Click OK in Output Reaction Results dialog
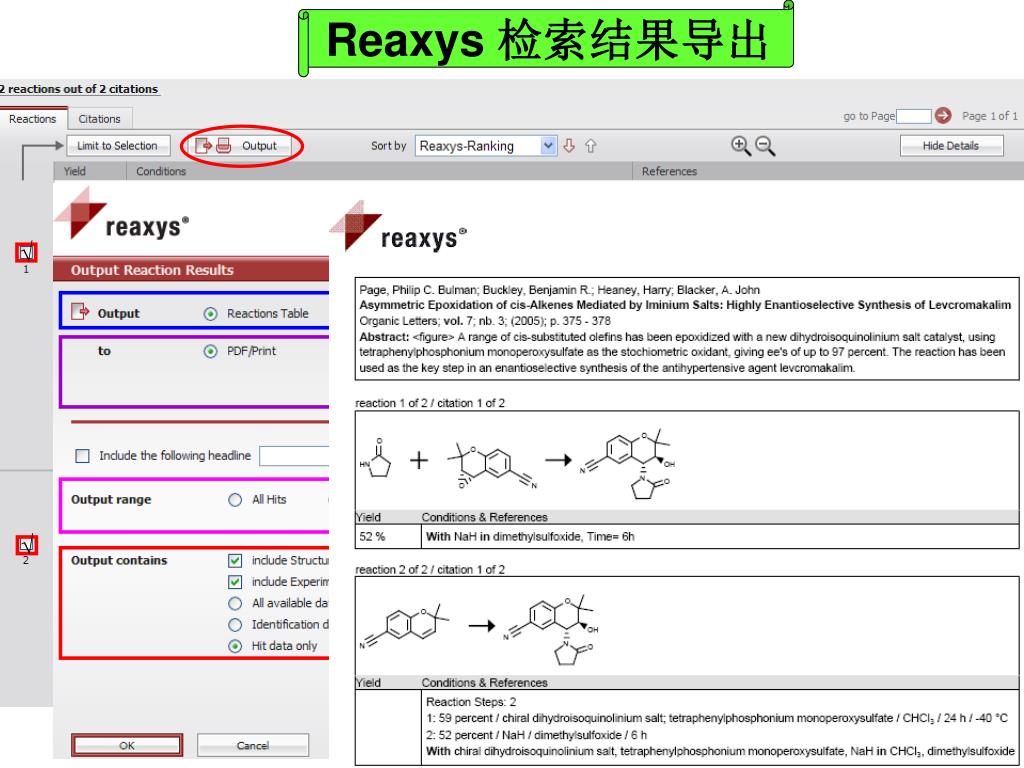Screen dimensions: 1024x768 (127, 745)
